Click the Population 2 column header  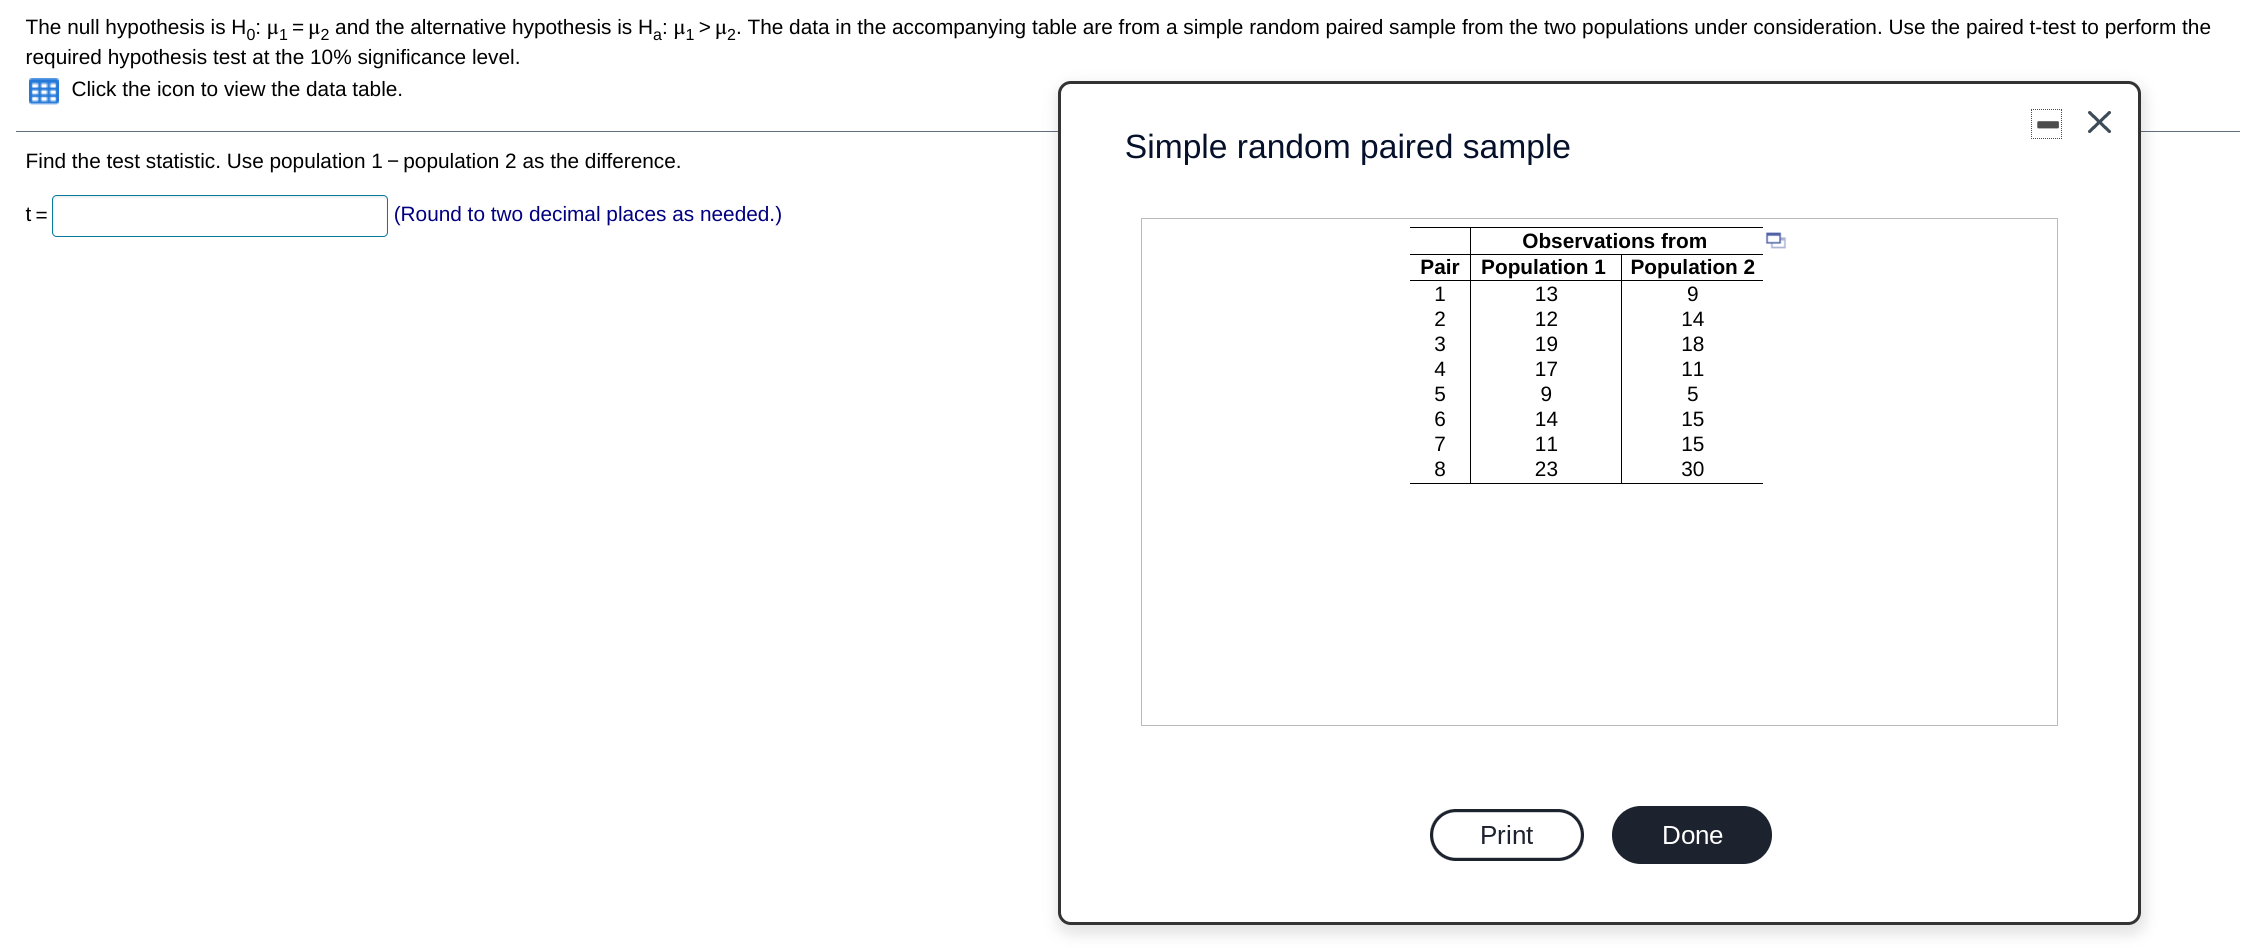pyautogui.click(x=1690, y=267)
